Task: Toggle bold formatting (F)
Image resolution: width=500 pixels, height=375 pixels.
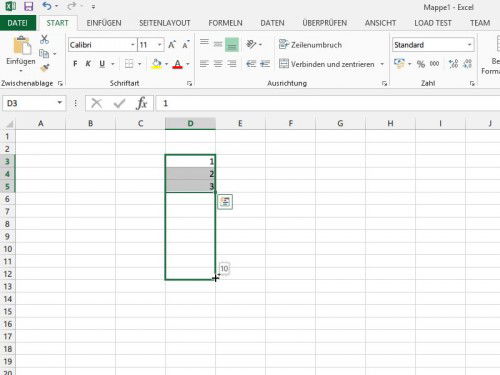Action: [x=75, y=64]
